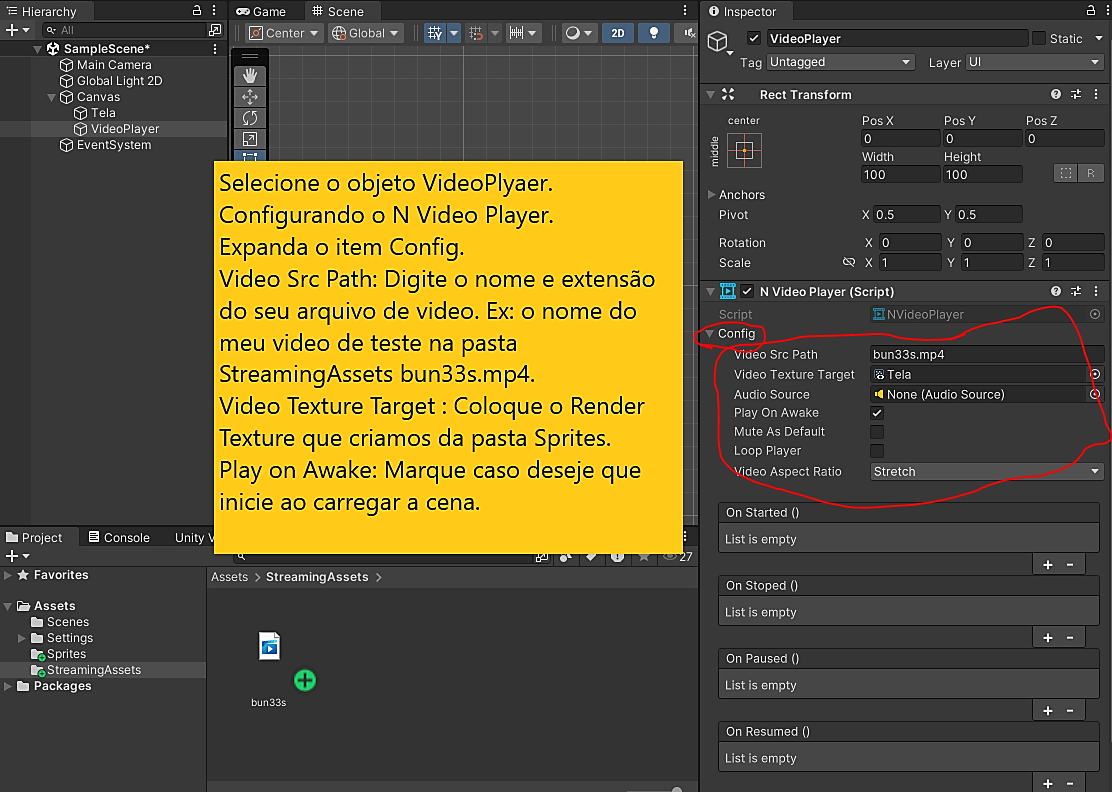Click the blueprint mode button
Image resolution: width=1112 pixels, height=792 pixels.
click(1066, 173)
